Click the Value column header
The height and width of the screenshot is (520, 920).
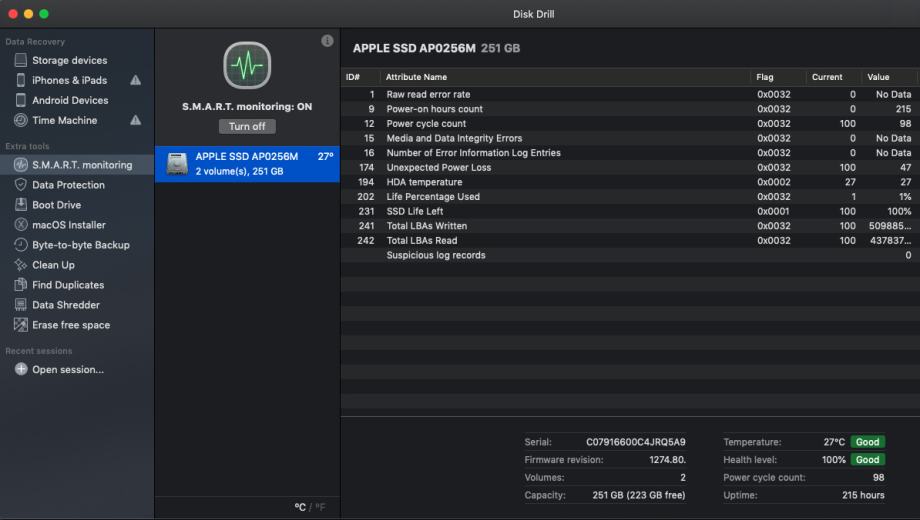tap(879, 77)
